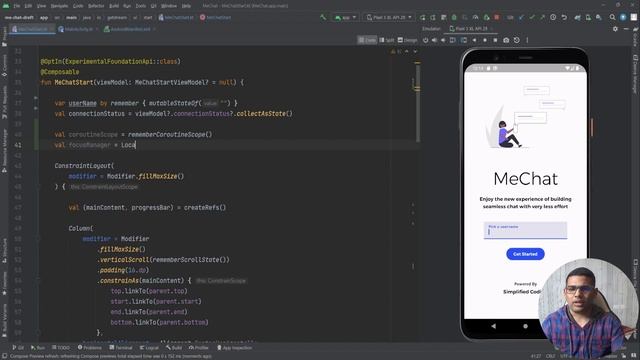Click the emulator snapshots clock icon
This screenshot has width=640, height=360.
pos(517,40)
